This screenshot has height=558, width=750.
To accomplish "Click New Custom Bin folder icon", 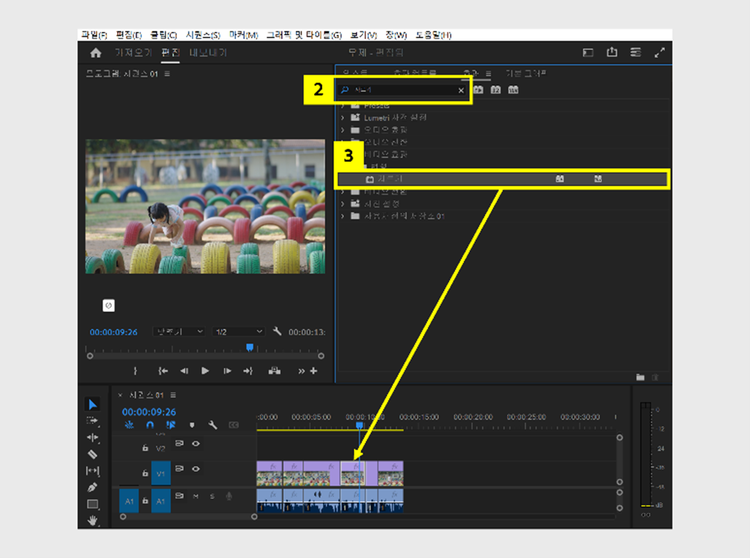I will 640,377.
